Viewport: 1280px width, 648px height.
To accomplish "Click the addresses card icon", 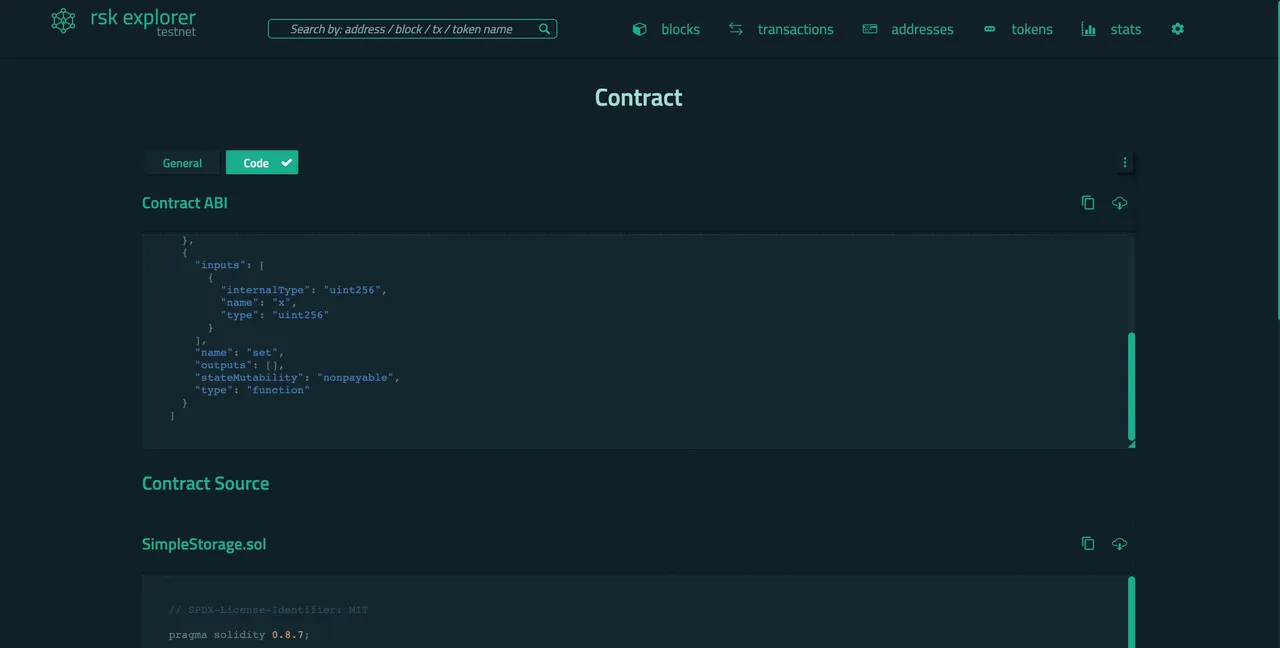I will pos(870,29).
